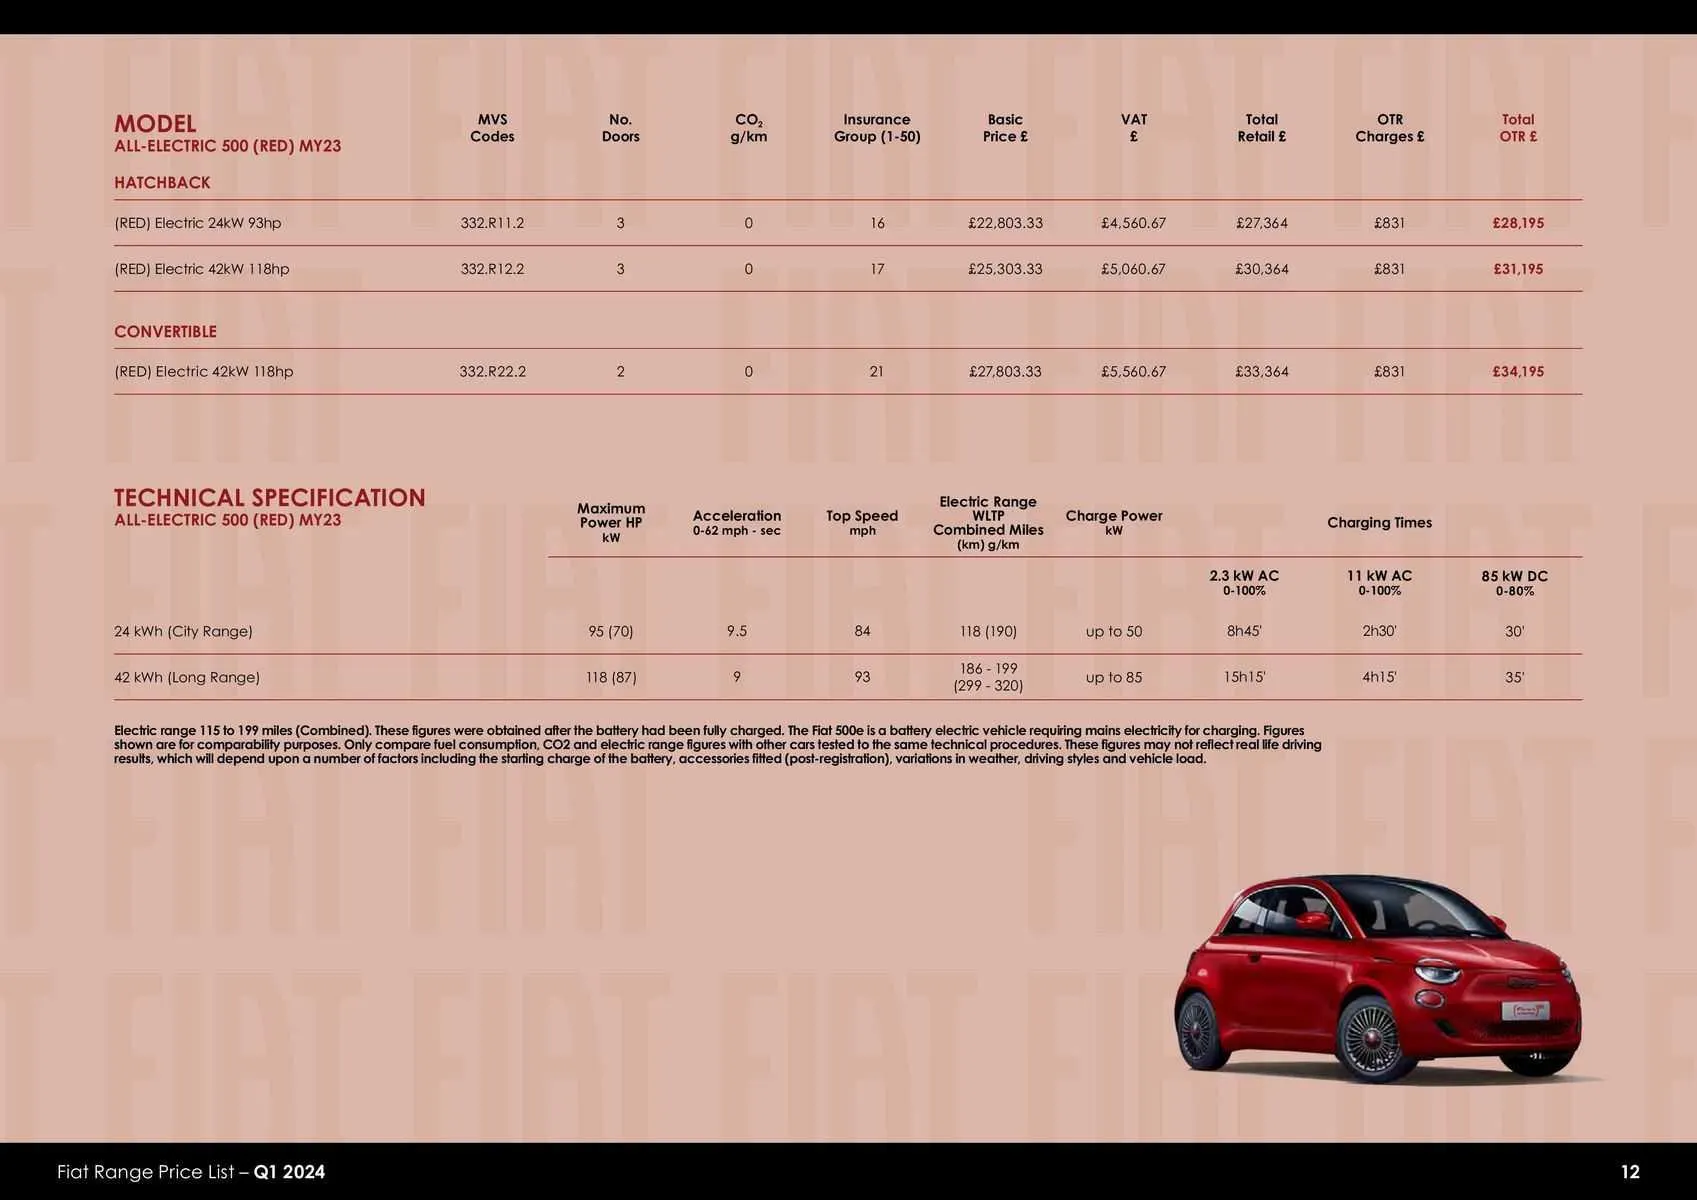This screenshot has width=1697, height=1200.
Task: Select the TECHNICAL SPECIFICATION heading
Action: tap(270, 497)
